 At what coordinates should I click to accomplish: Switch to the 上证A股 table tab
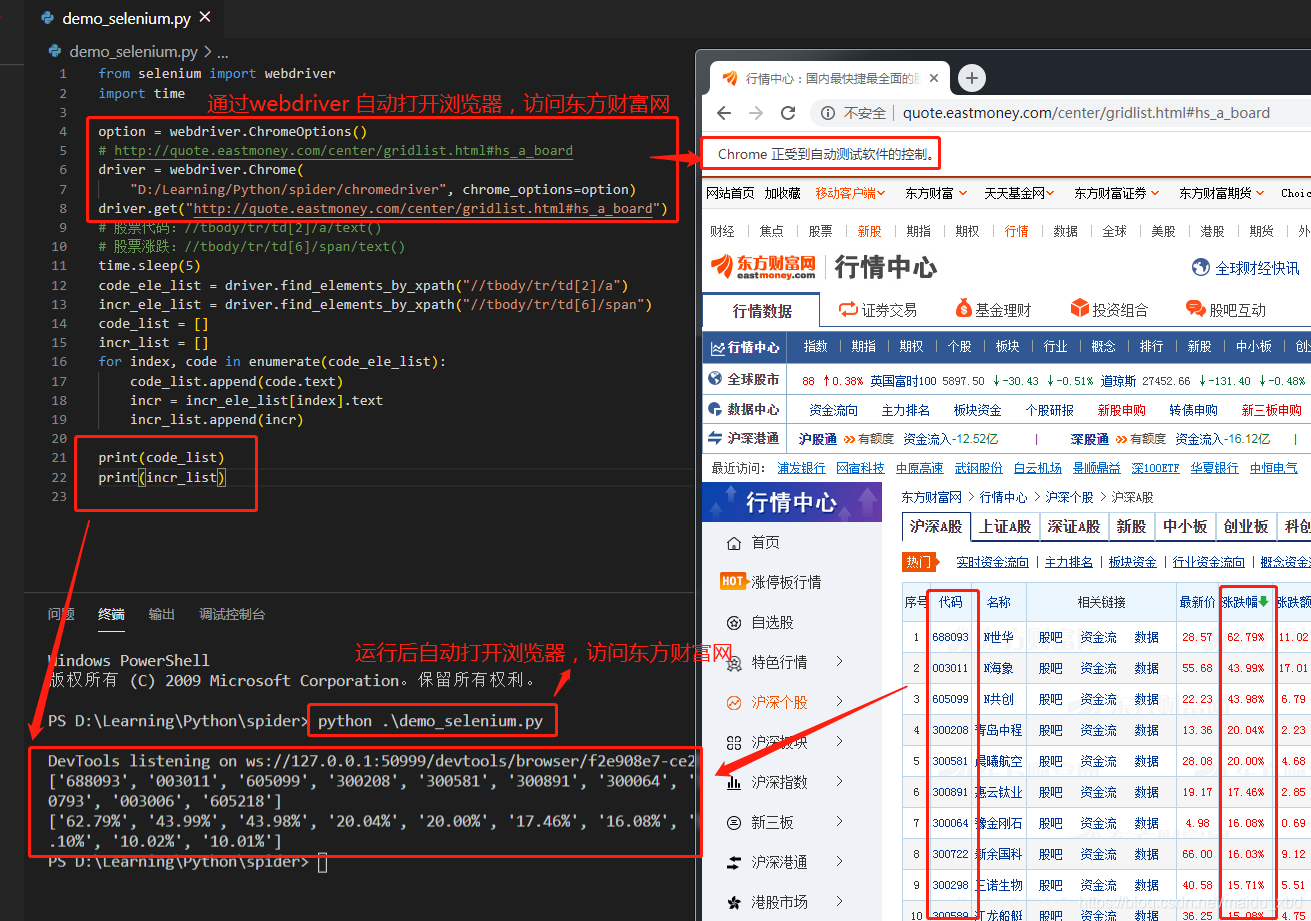coord(1005,526)
